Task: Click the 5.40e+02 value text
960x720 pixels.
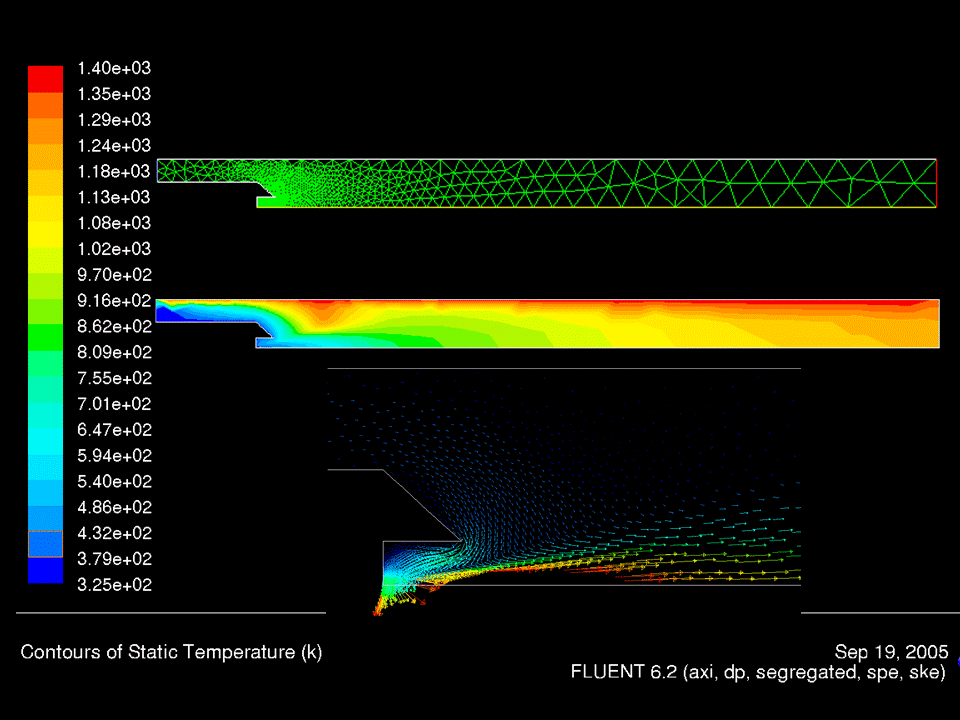Action: click(x=113, y=481)
